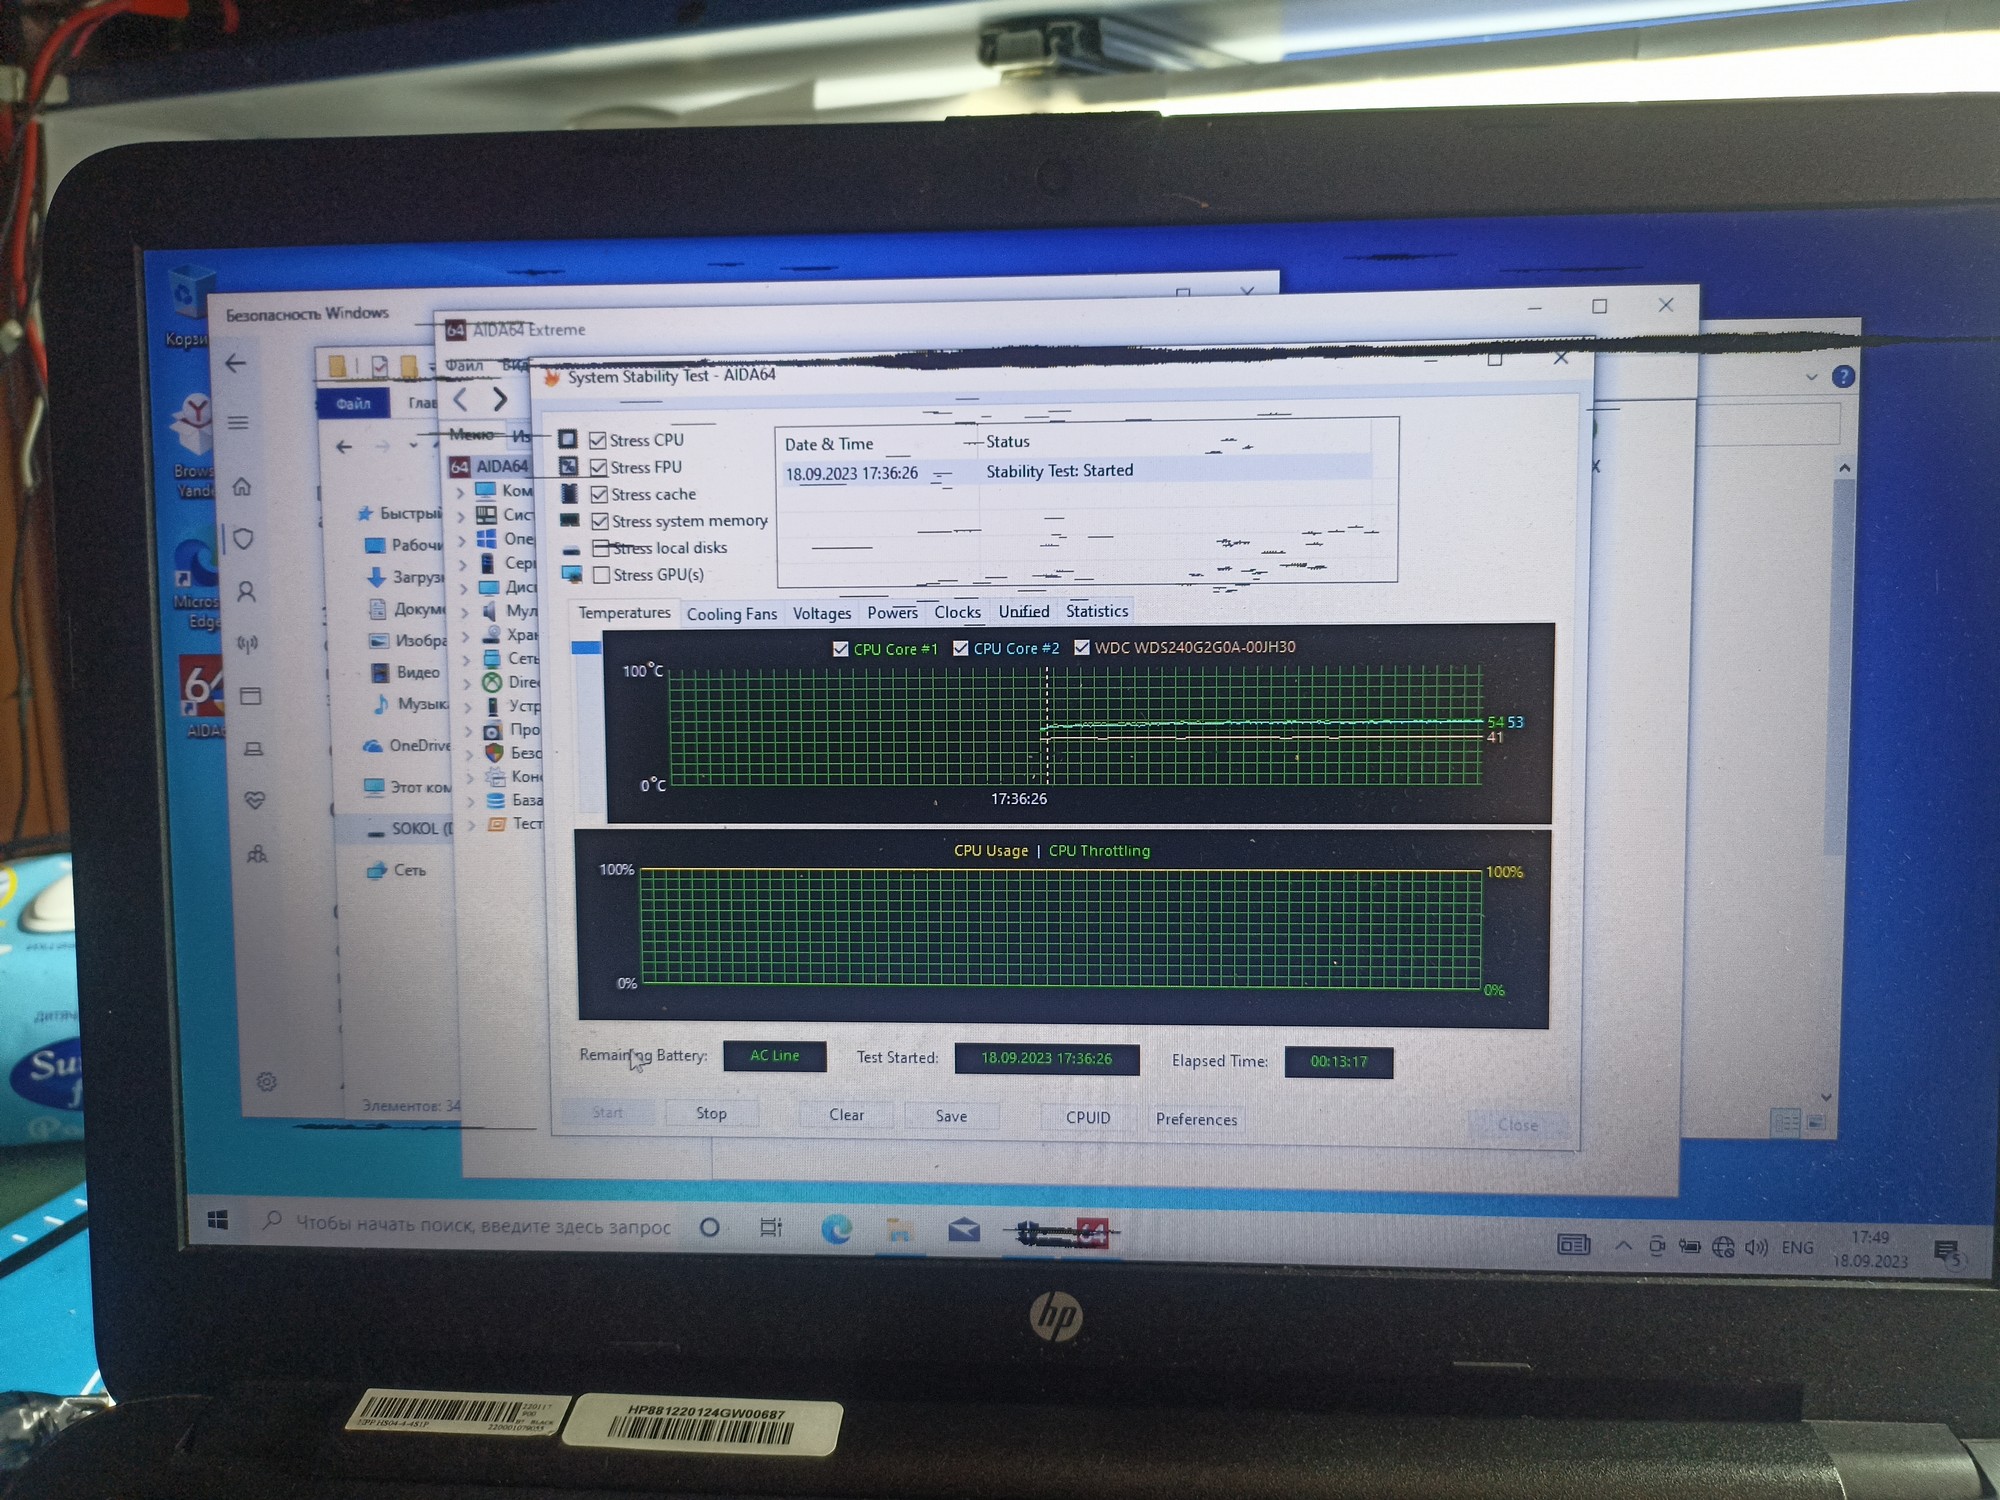Toggle CPU Core #1 graph checkbox
The width and height of the screenshot is (2000, 1500).
point(841,649)
